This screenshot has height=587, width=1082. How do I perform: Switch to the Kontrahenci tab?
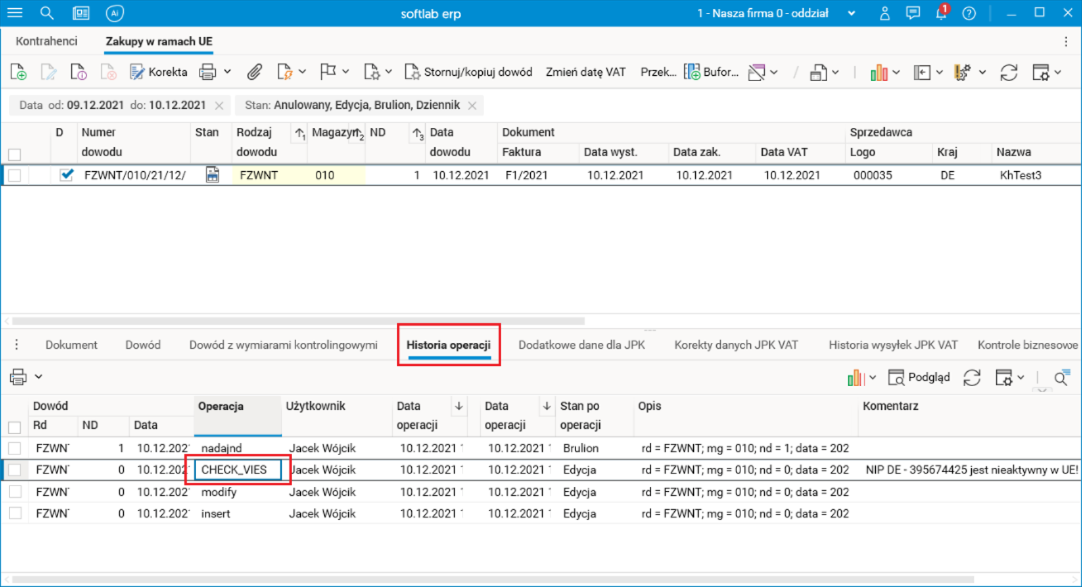(47, 41)
